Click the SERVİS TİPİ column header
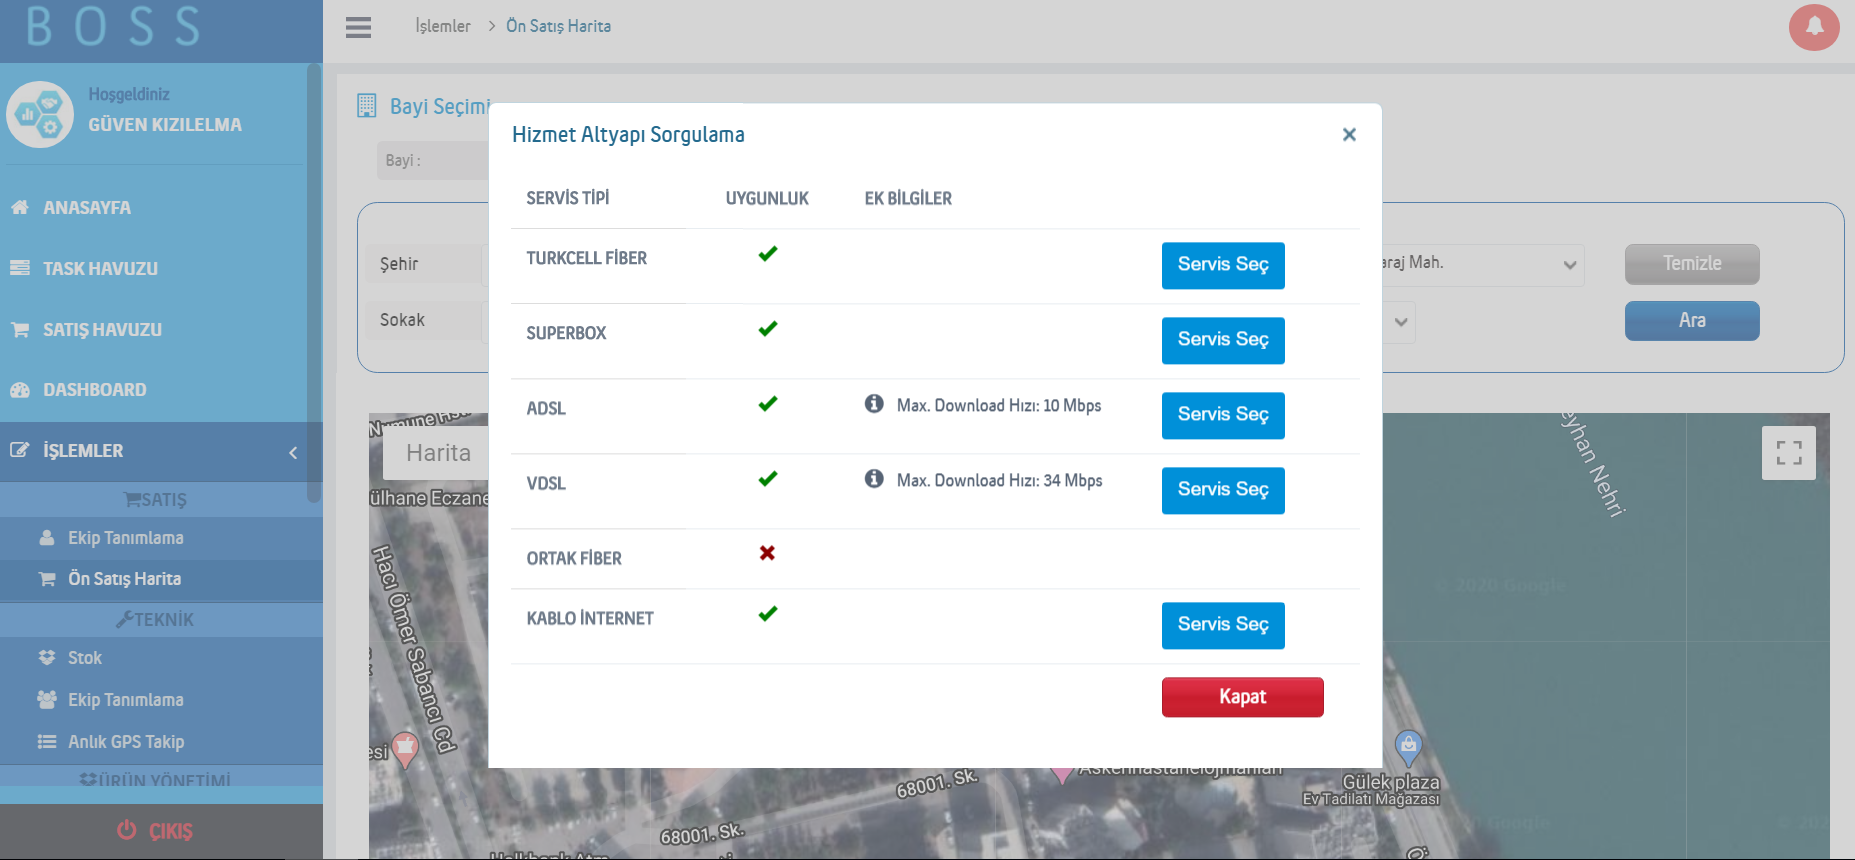The width and height of the screenshot is (1855, 860). click(568, 198)
